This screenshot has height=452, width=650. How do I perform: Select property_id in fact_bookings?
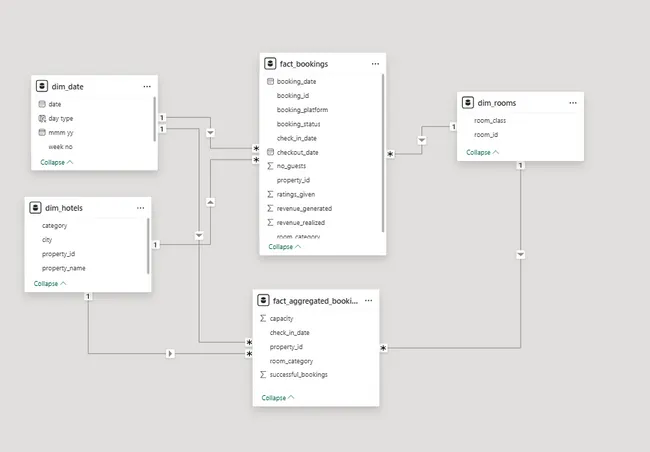tap(293, 180)
